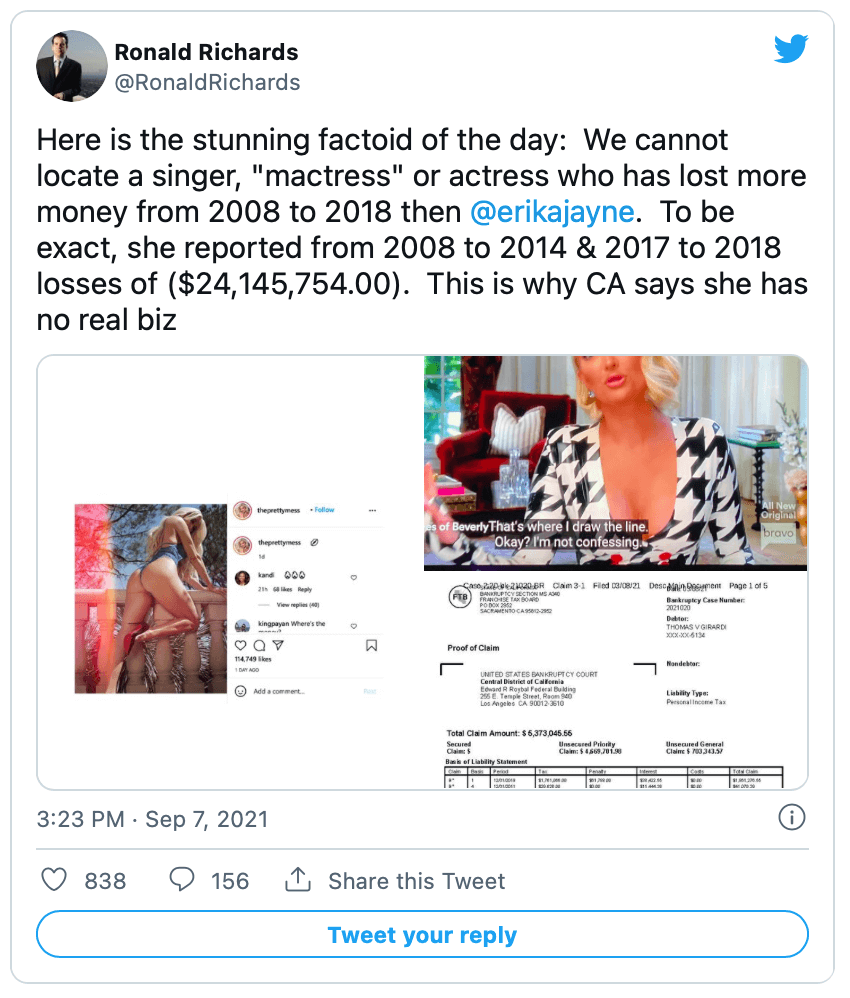
Task: Click Instagram share arrow in embedded image
Action: click(x=278, y=645)
